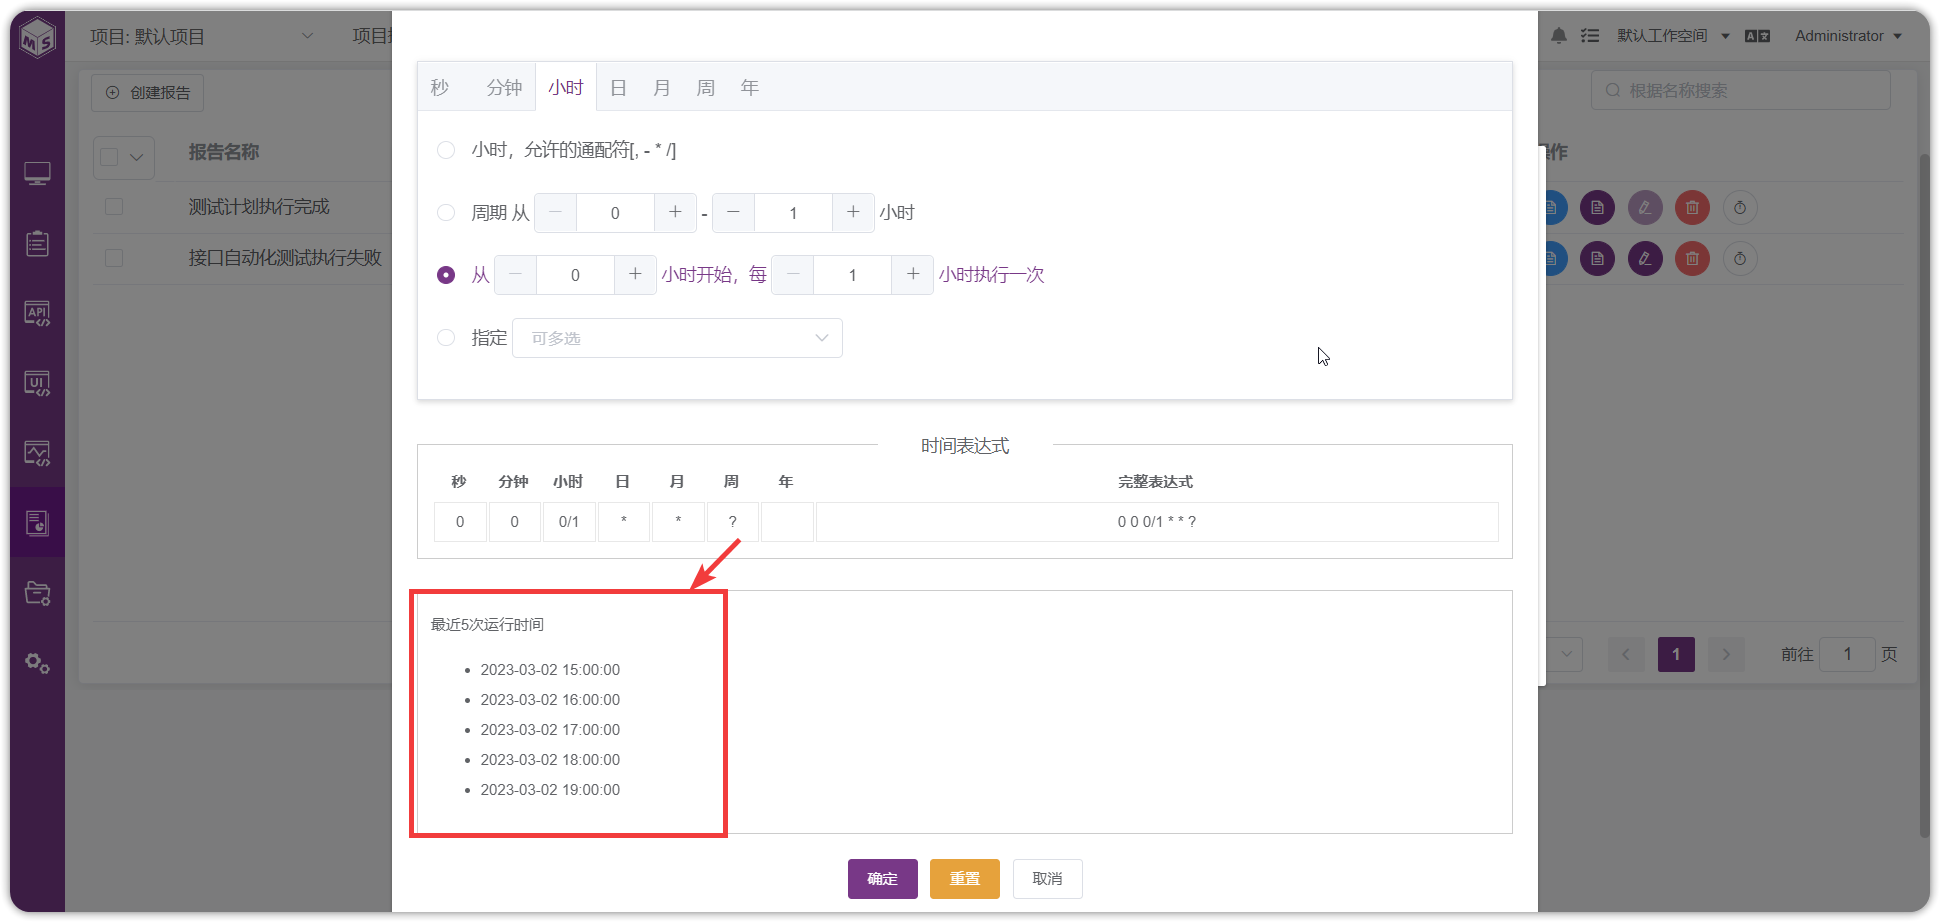Select the hour wildcard radio option
Image resolution: width=1940 pixels, height=922 pixels.
coord(446,150)
